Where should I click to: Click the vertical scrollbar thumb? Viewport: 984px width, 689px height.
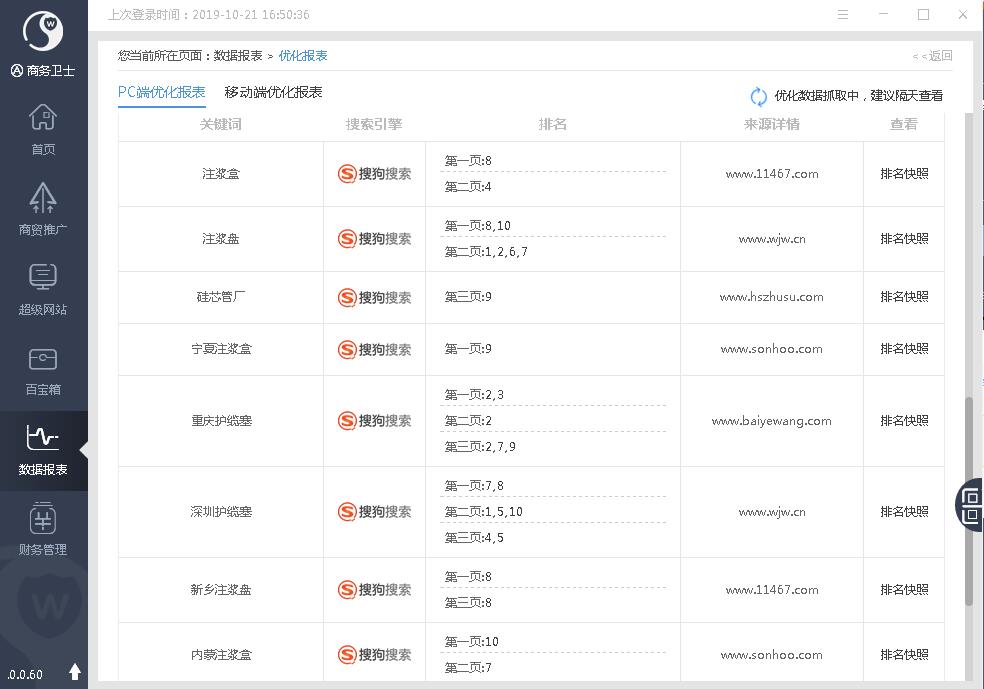(x=968, y=500)
